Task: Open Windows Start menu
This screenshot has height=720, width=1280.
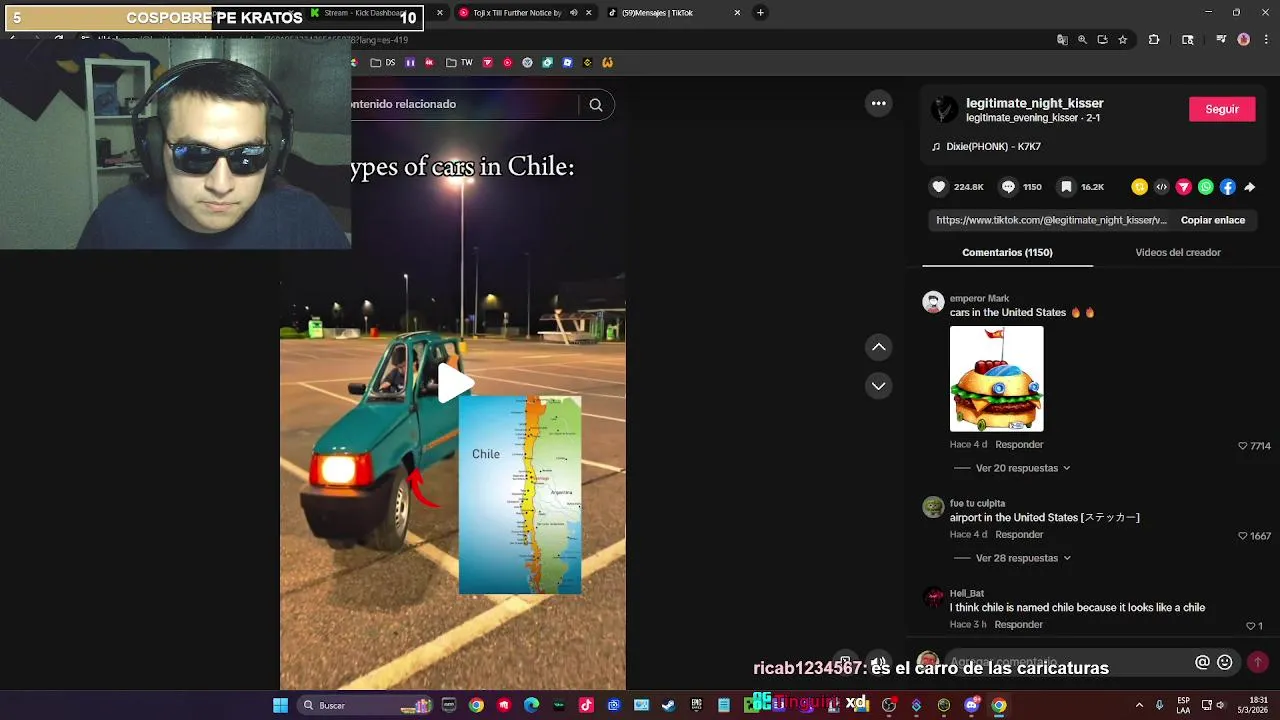Action: point(281,705)
